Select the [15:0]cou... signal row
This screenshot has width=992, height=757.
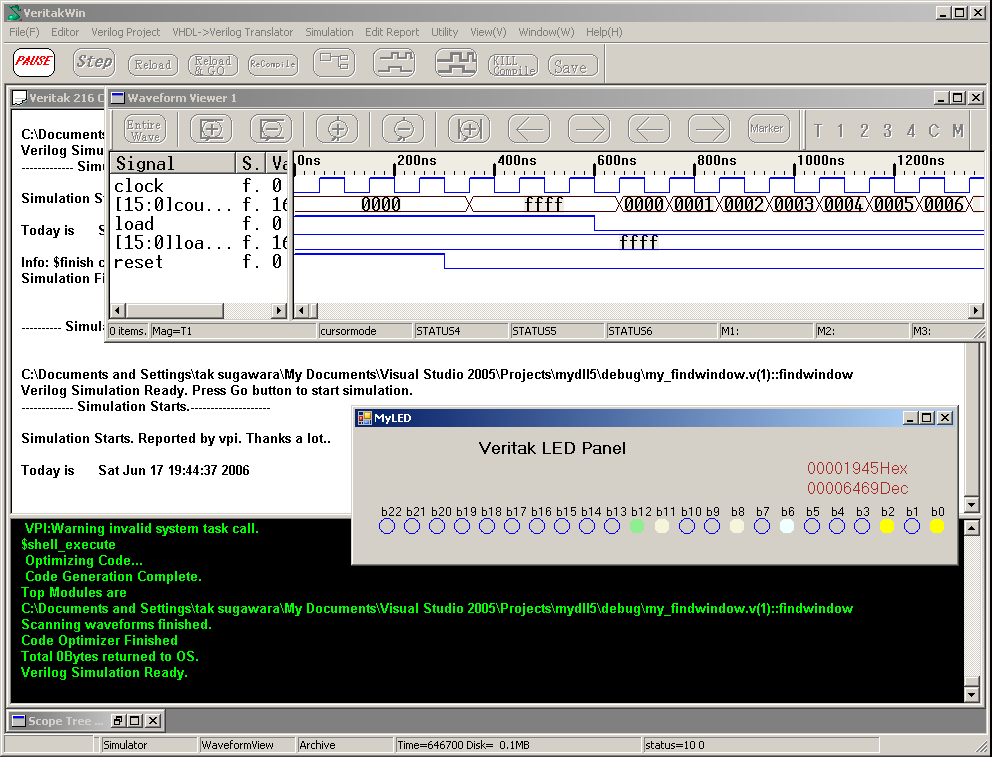pos(199,205)
